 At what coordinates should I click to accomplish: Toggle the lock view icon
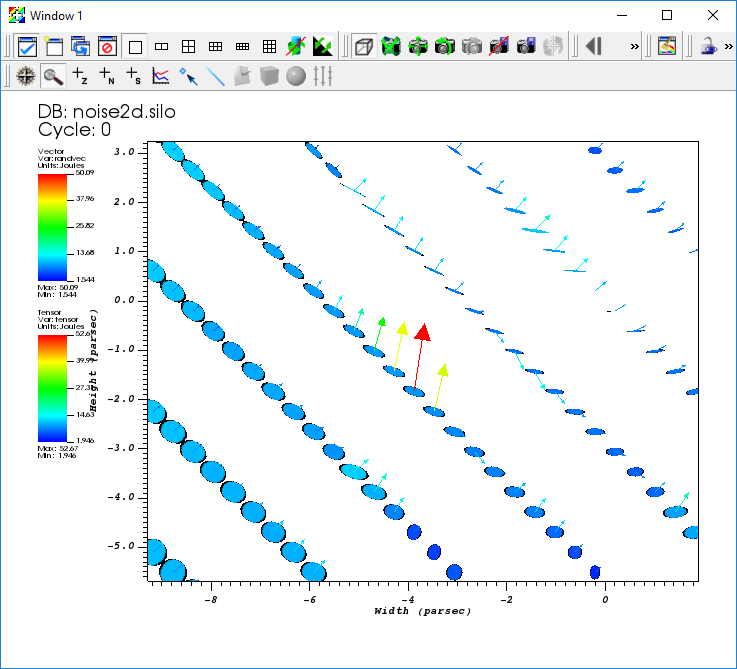pos(708,47)
